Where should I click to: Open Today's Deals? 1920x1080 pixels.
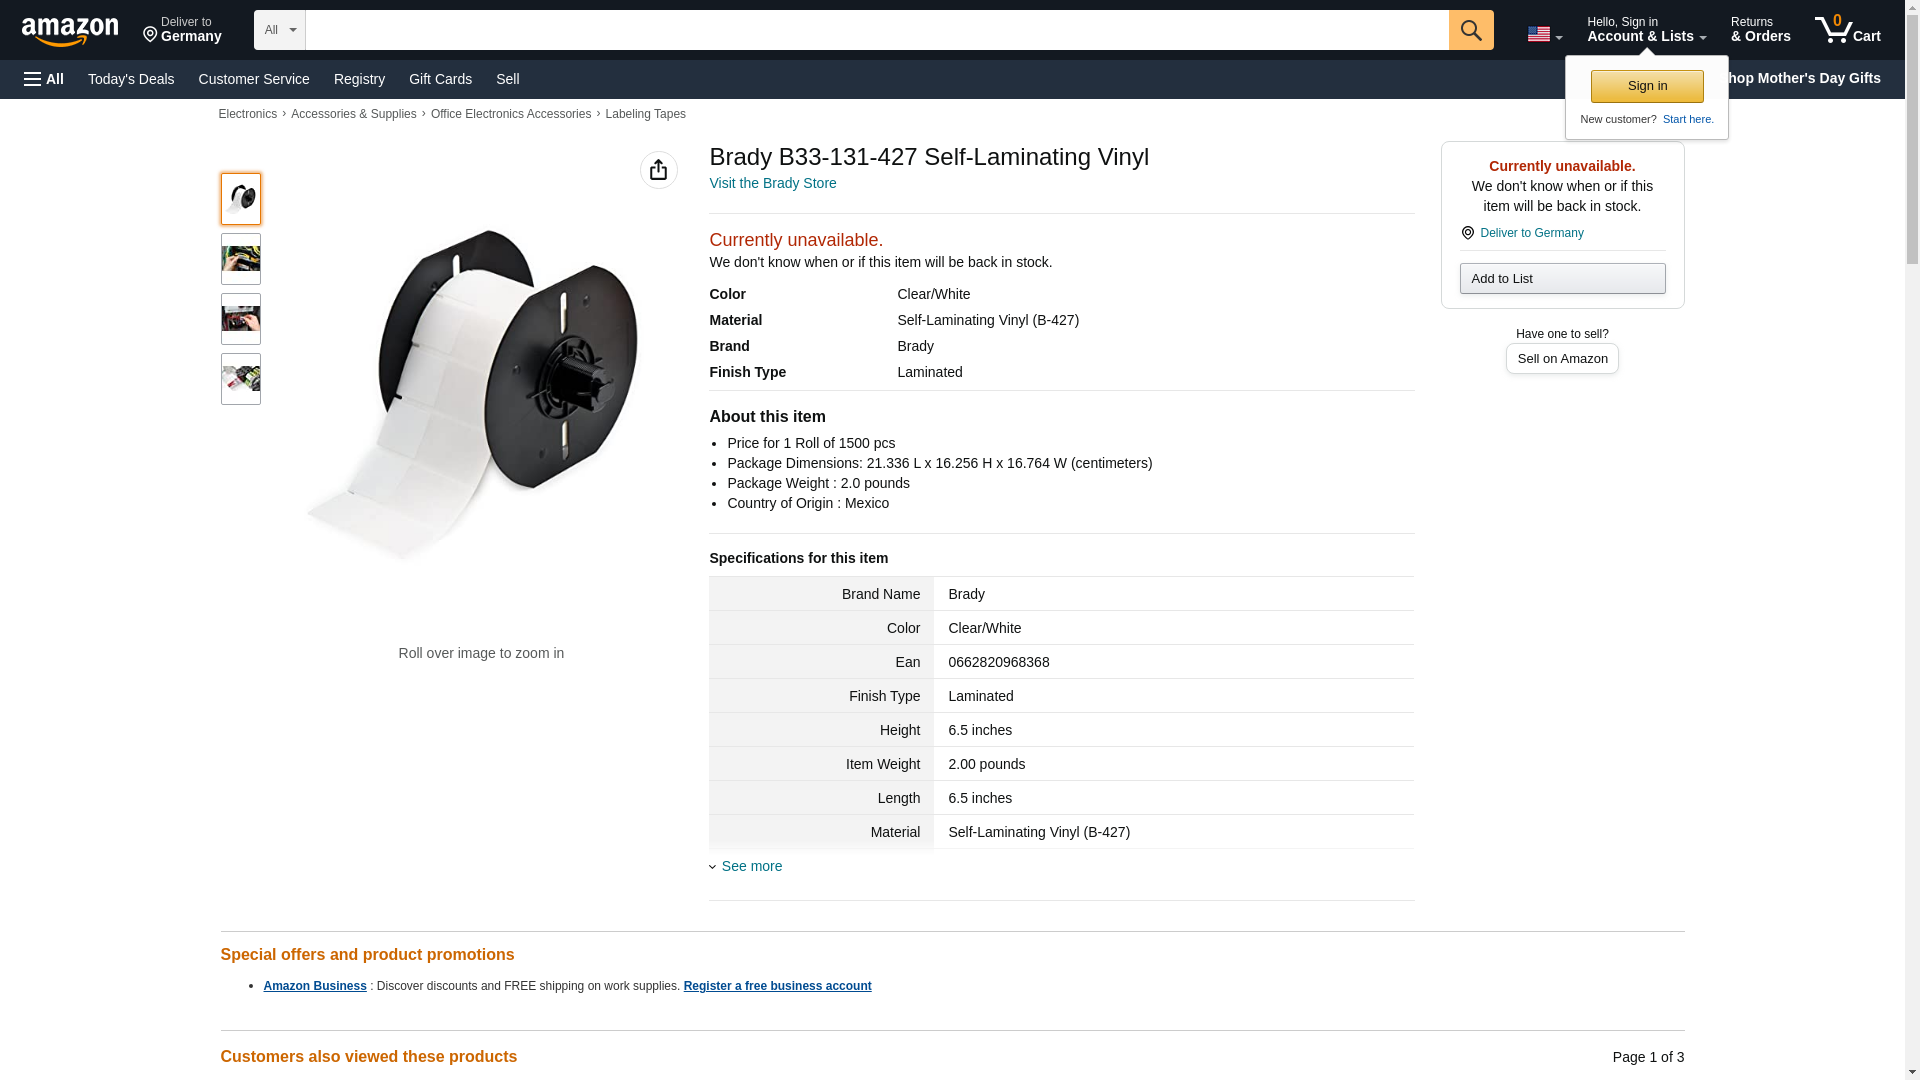131,79
